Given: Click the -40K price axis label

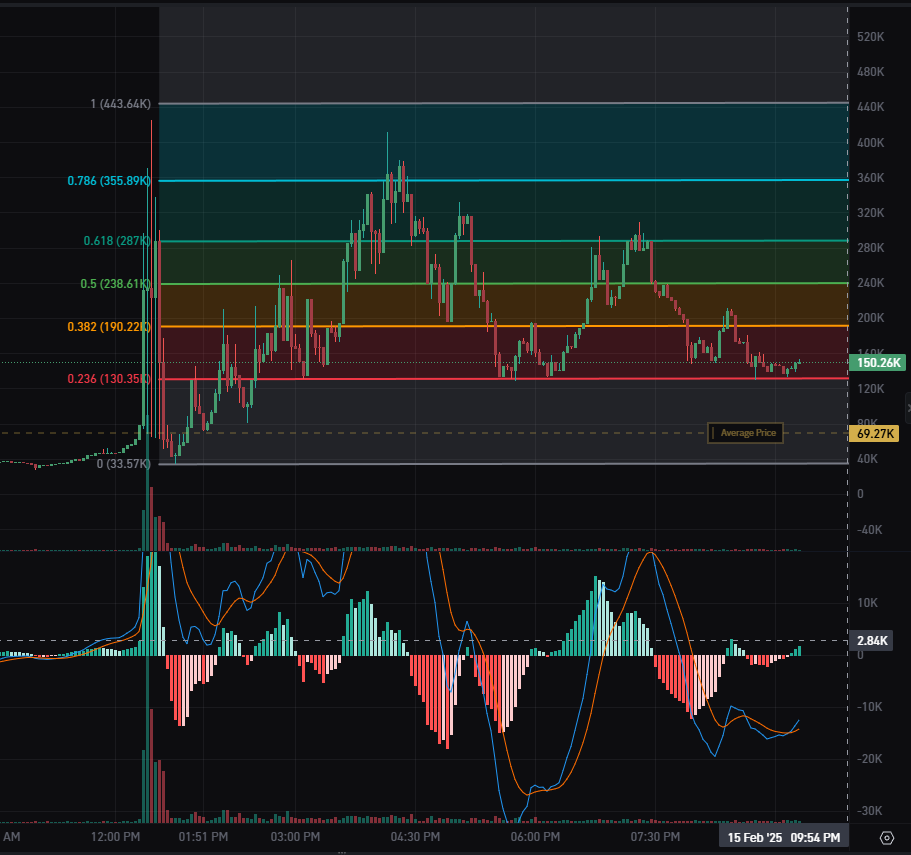Looking at the screenshot, I should coord(869,530).
